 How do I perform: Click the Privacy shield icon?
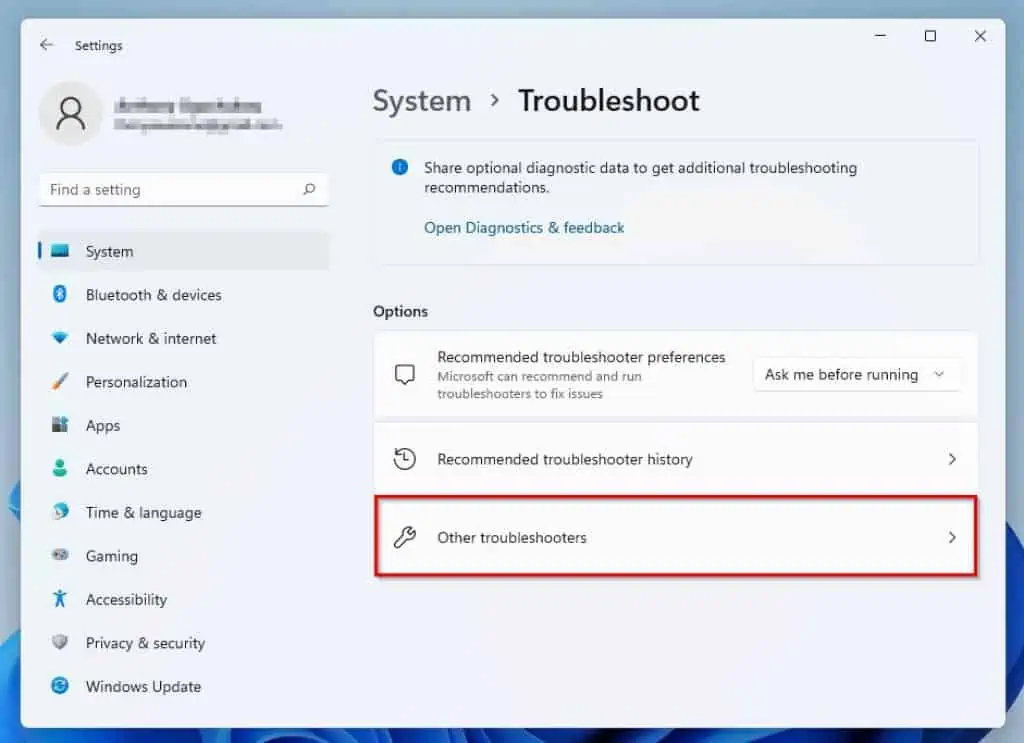(x=59, y=642)
